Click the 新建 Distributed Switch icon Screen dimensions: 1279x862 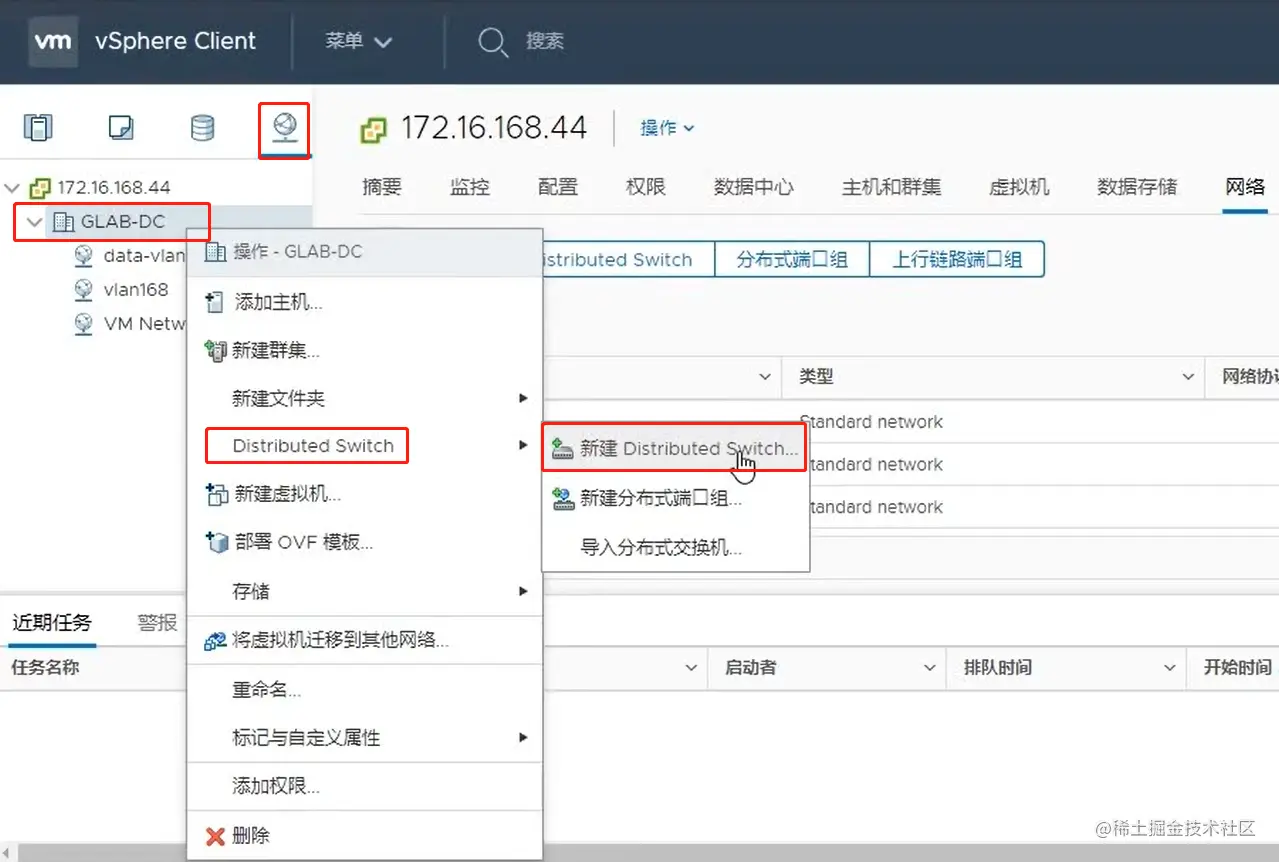[563, 449]
